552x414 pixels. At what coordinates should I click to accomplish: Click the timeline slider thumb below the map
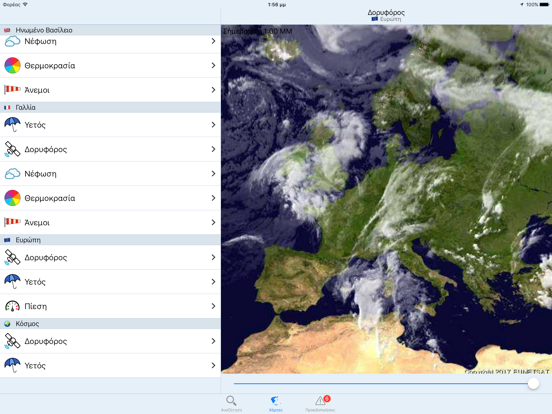coord(533,383)
